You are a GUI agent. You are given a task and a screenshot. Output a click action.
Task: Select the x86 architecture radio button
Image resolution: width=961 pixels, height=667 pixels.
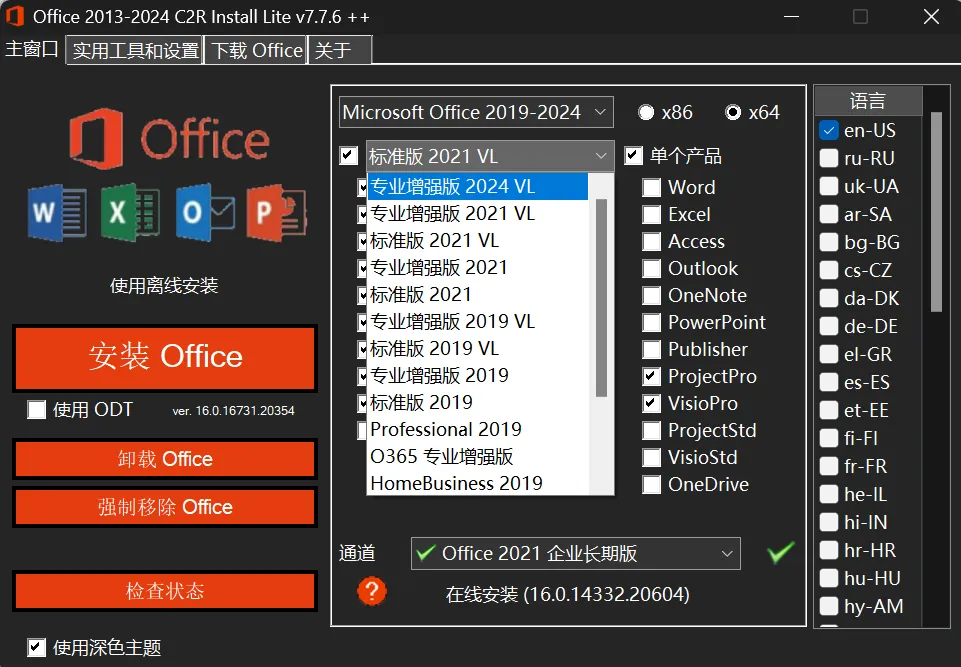pos(646,112)
